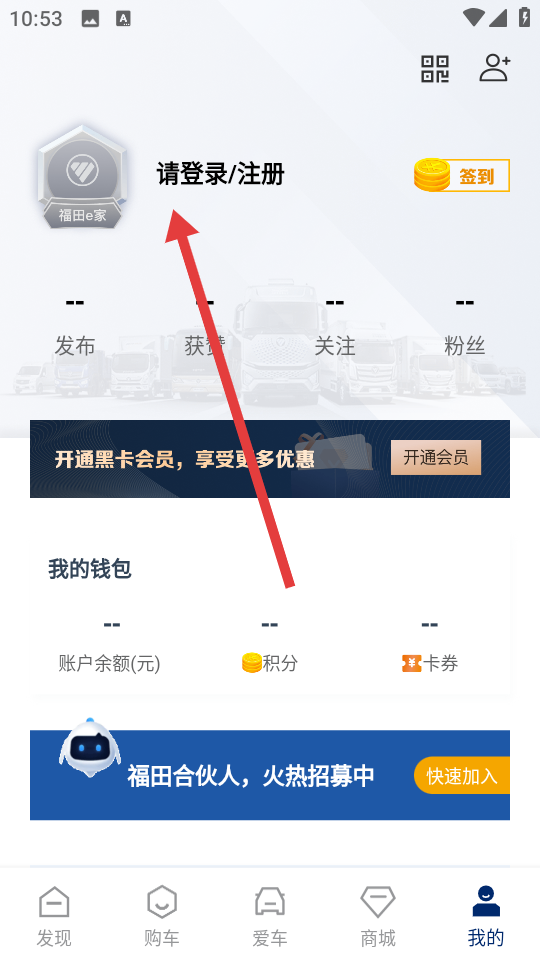The width and height of the screenshot is (540, 960).
Task: Tap the 签到 coin check-in button
Action: point(462,176)
